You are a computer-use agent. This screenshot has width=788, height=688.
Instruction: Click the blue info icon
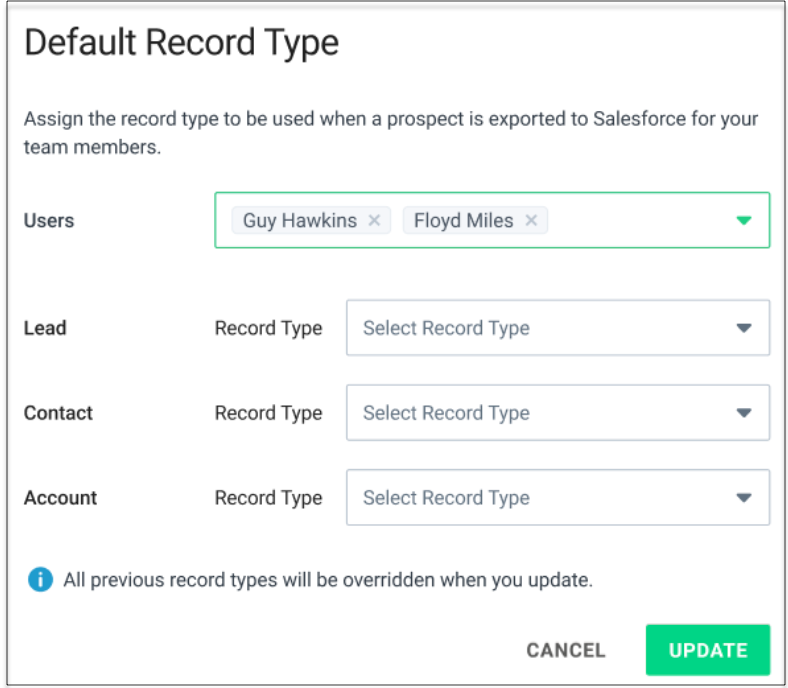pos(39,580)
